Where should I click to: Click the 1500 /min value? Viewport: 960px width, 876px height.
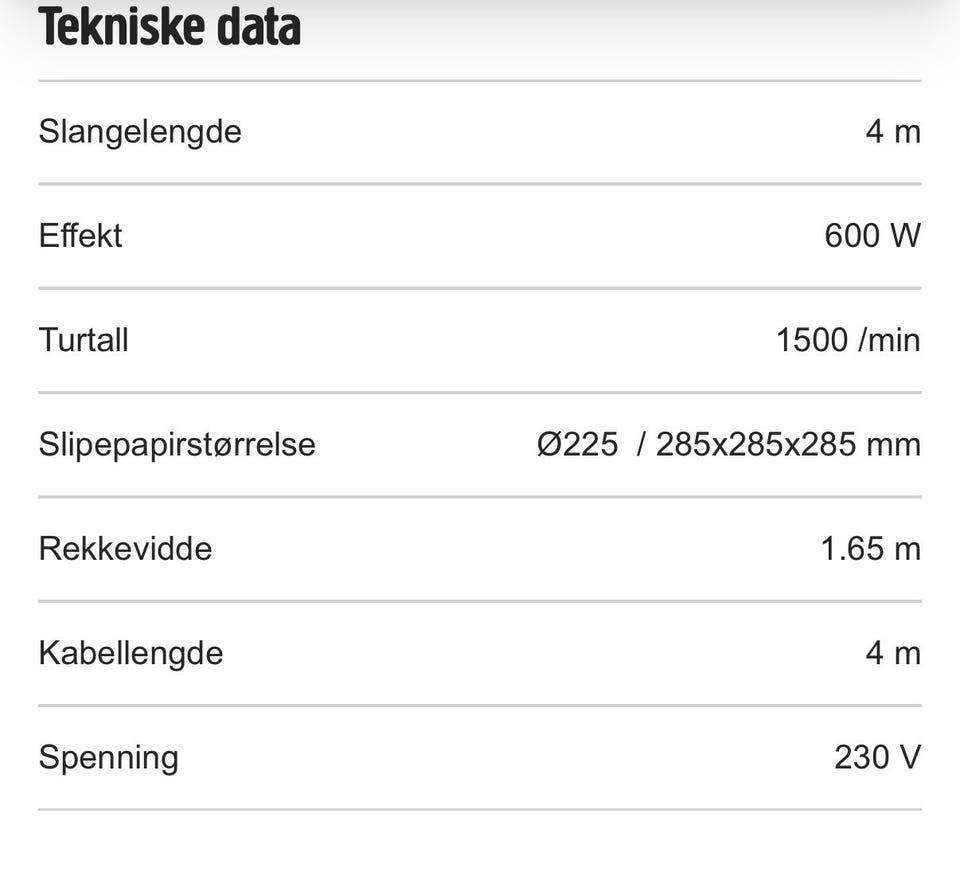click(849, 340)
